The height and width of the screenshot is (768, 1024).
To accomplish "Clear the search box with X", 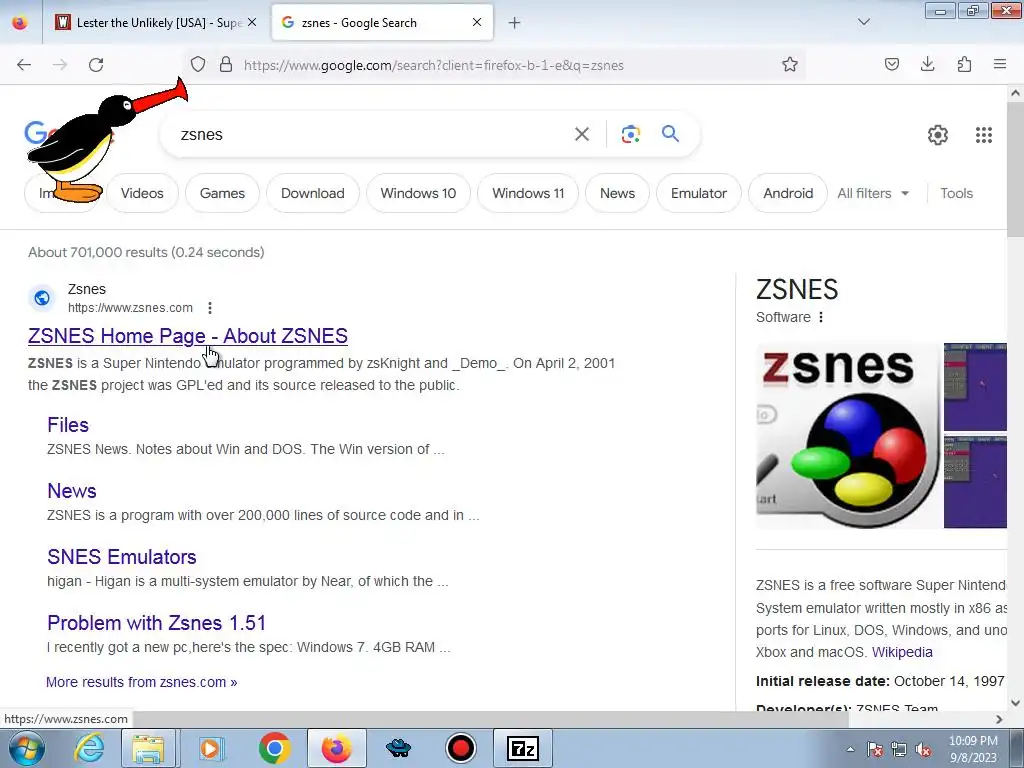I will (x=582, y=134).
